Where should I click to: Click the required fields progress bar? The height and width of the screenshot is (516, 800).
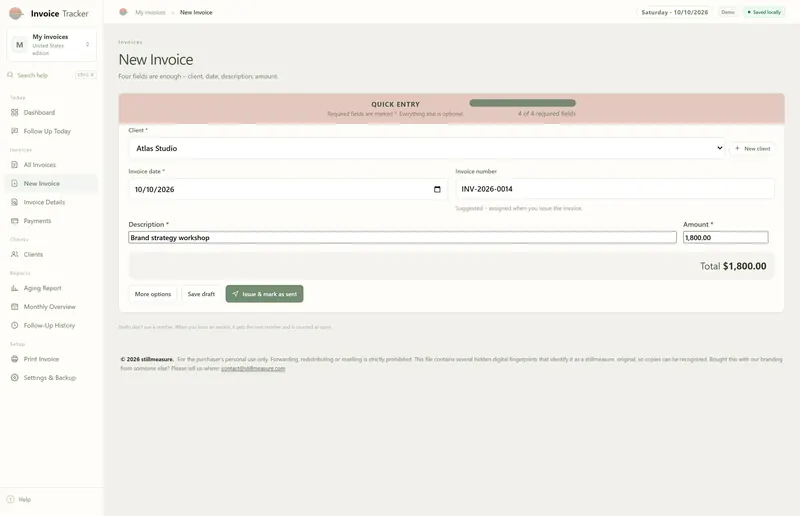tap(522, 103)
